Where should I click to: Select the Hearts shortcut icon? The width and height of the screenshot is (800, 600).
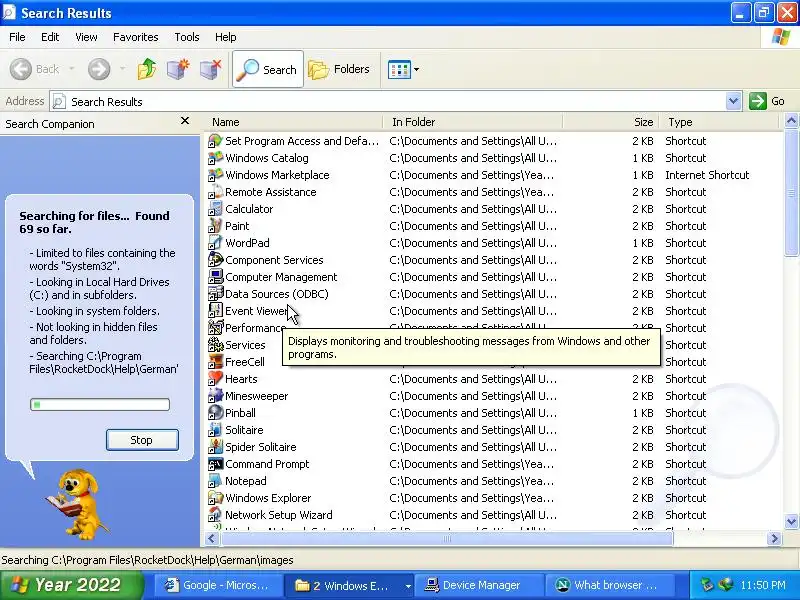click(x=215, y=379)
